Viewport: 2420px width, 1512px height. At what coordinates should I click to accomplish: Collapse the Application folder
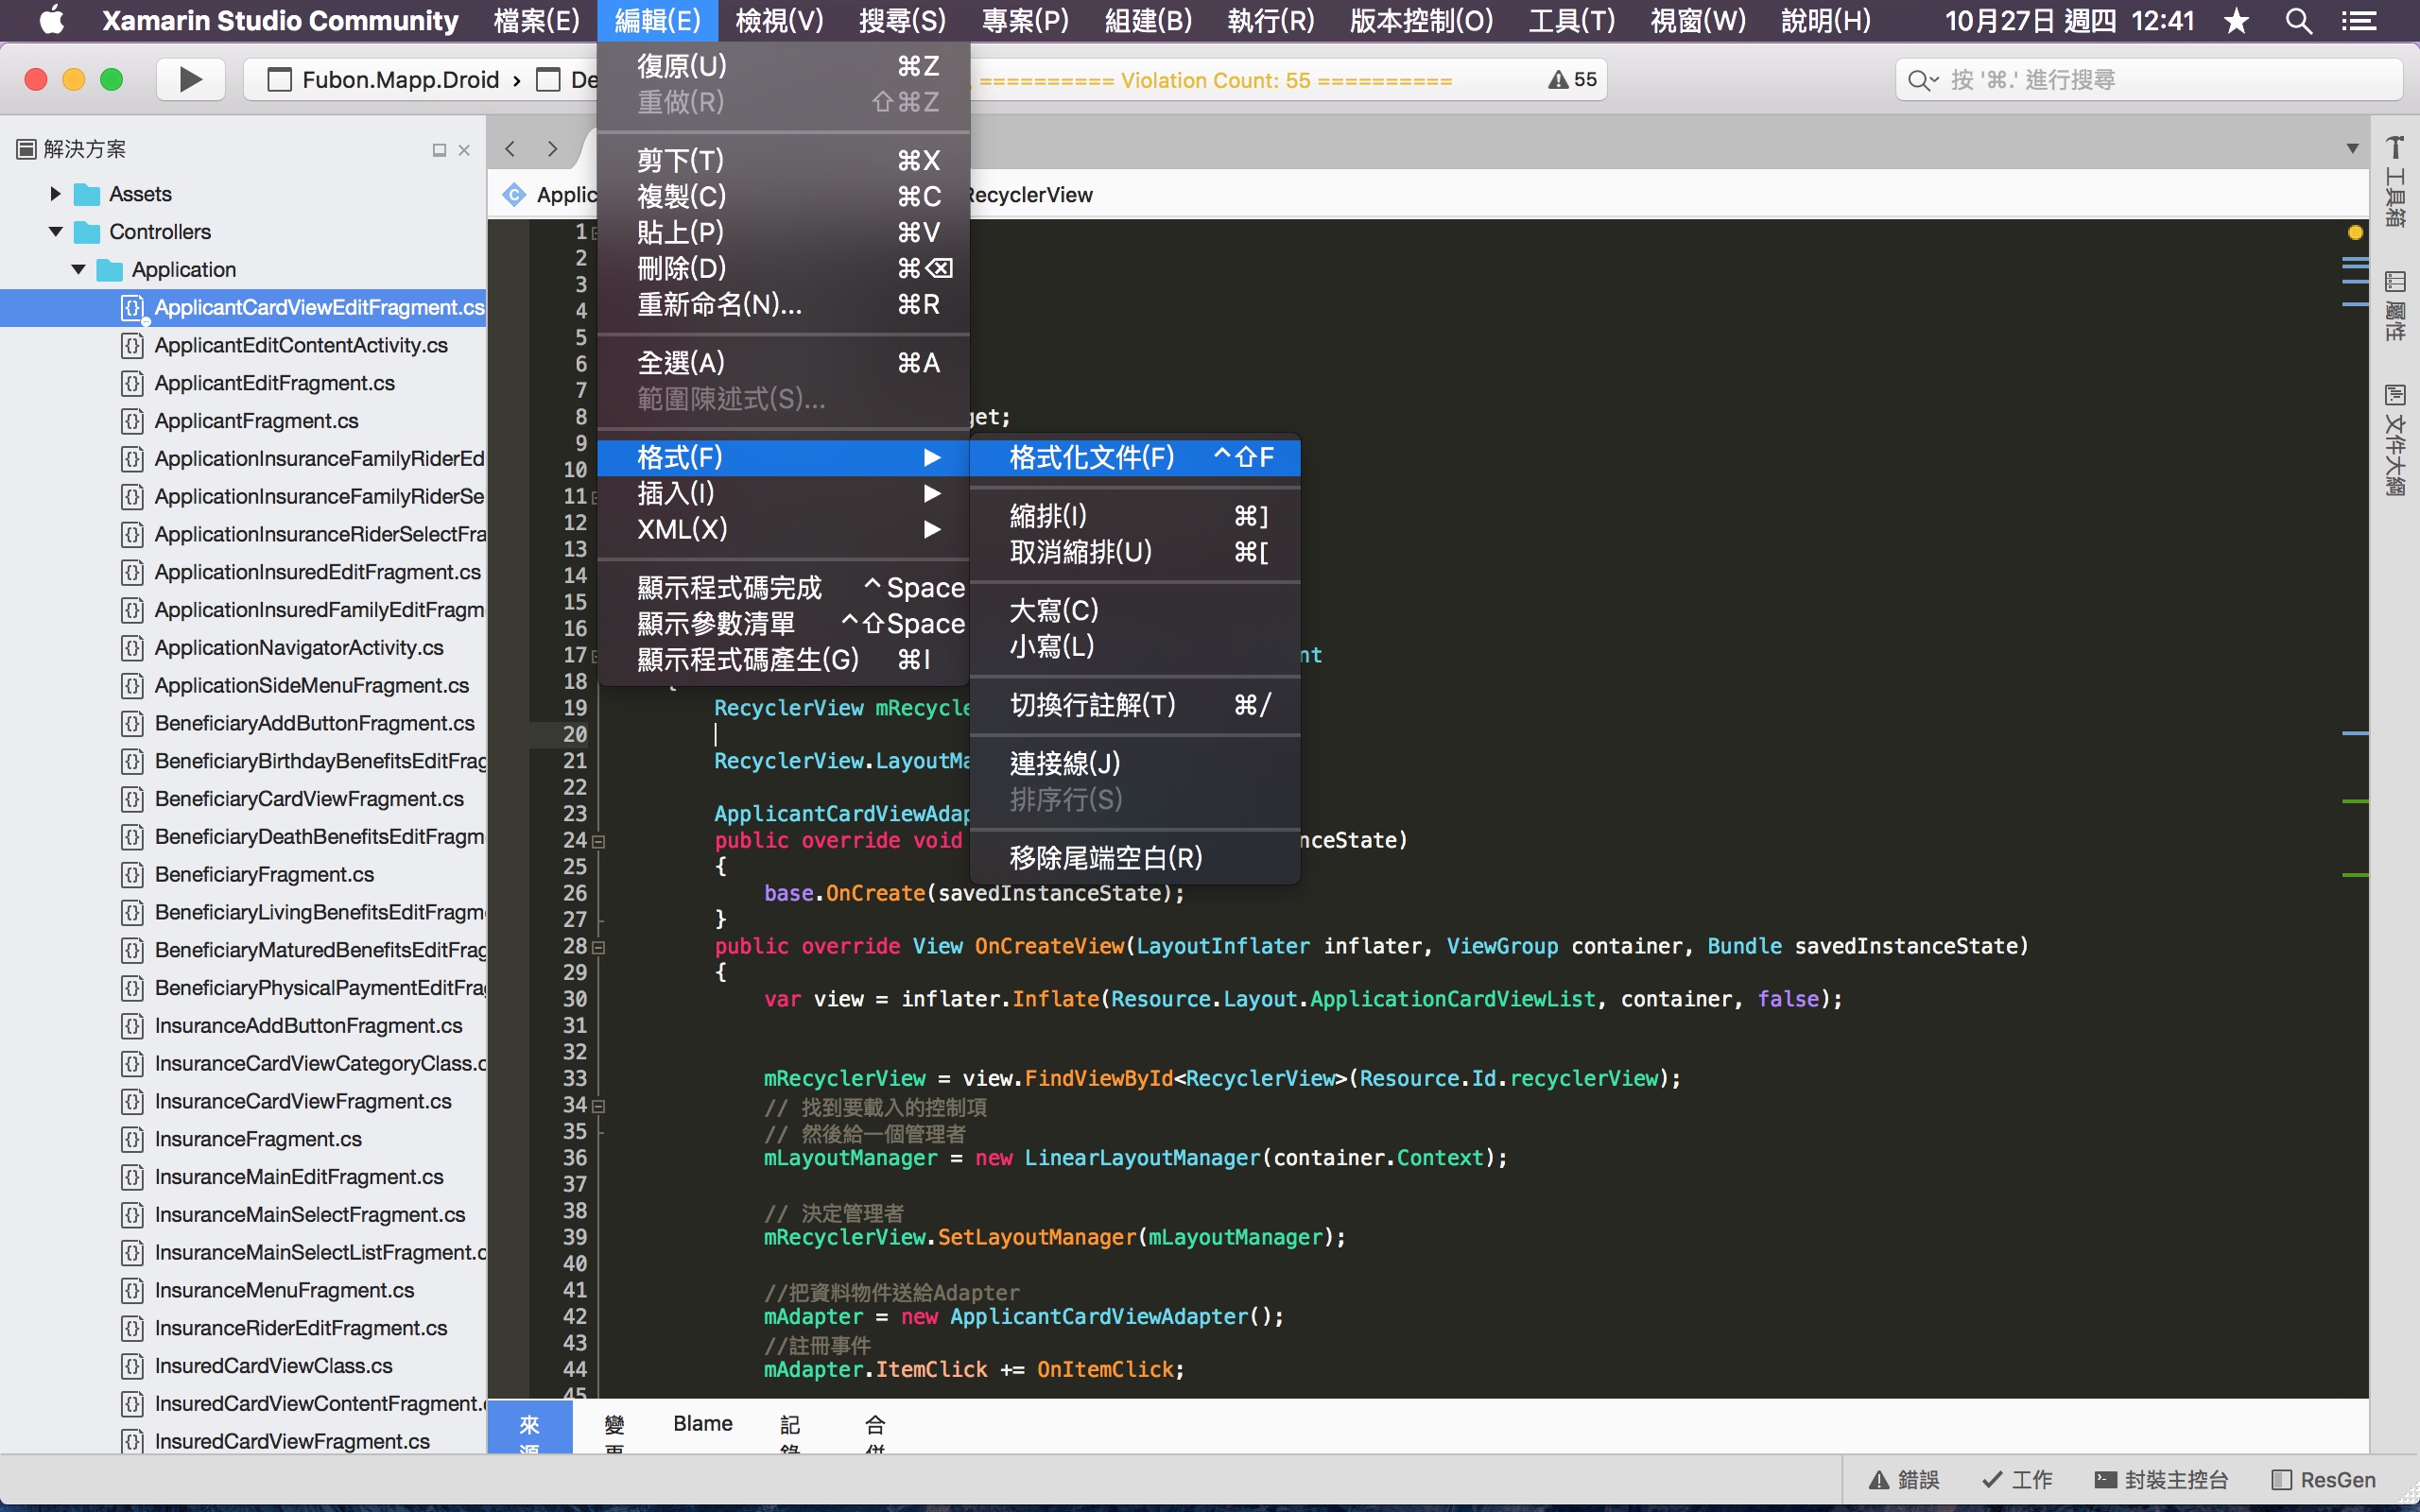[x=79, y=270]
